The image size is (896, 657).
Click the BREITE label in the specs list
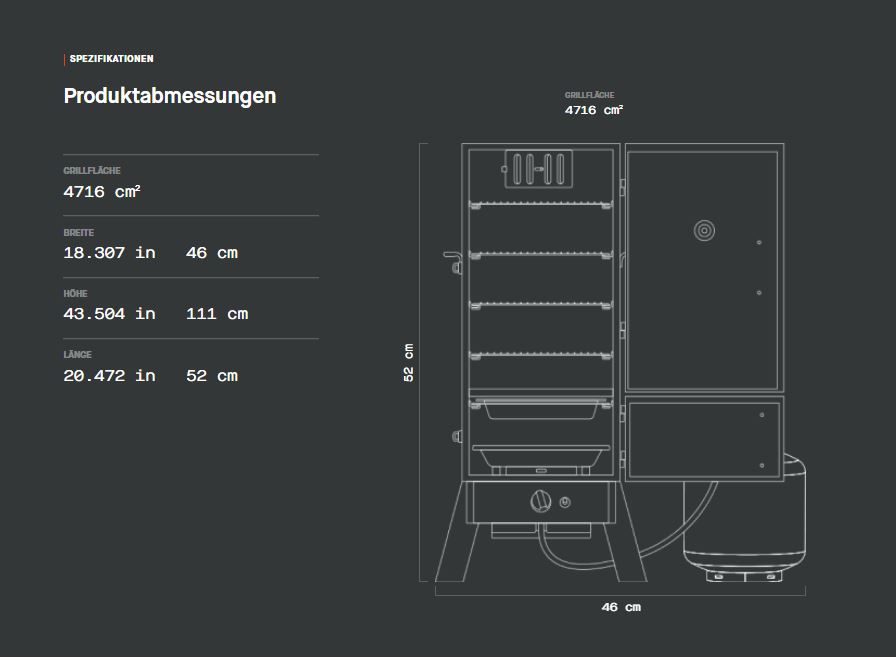[x=79, y=233]
